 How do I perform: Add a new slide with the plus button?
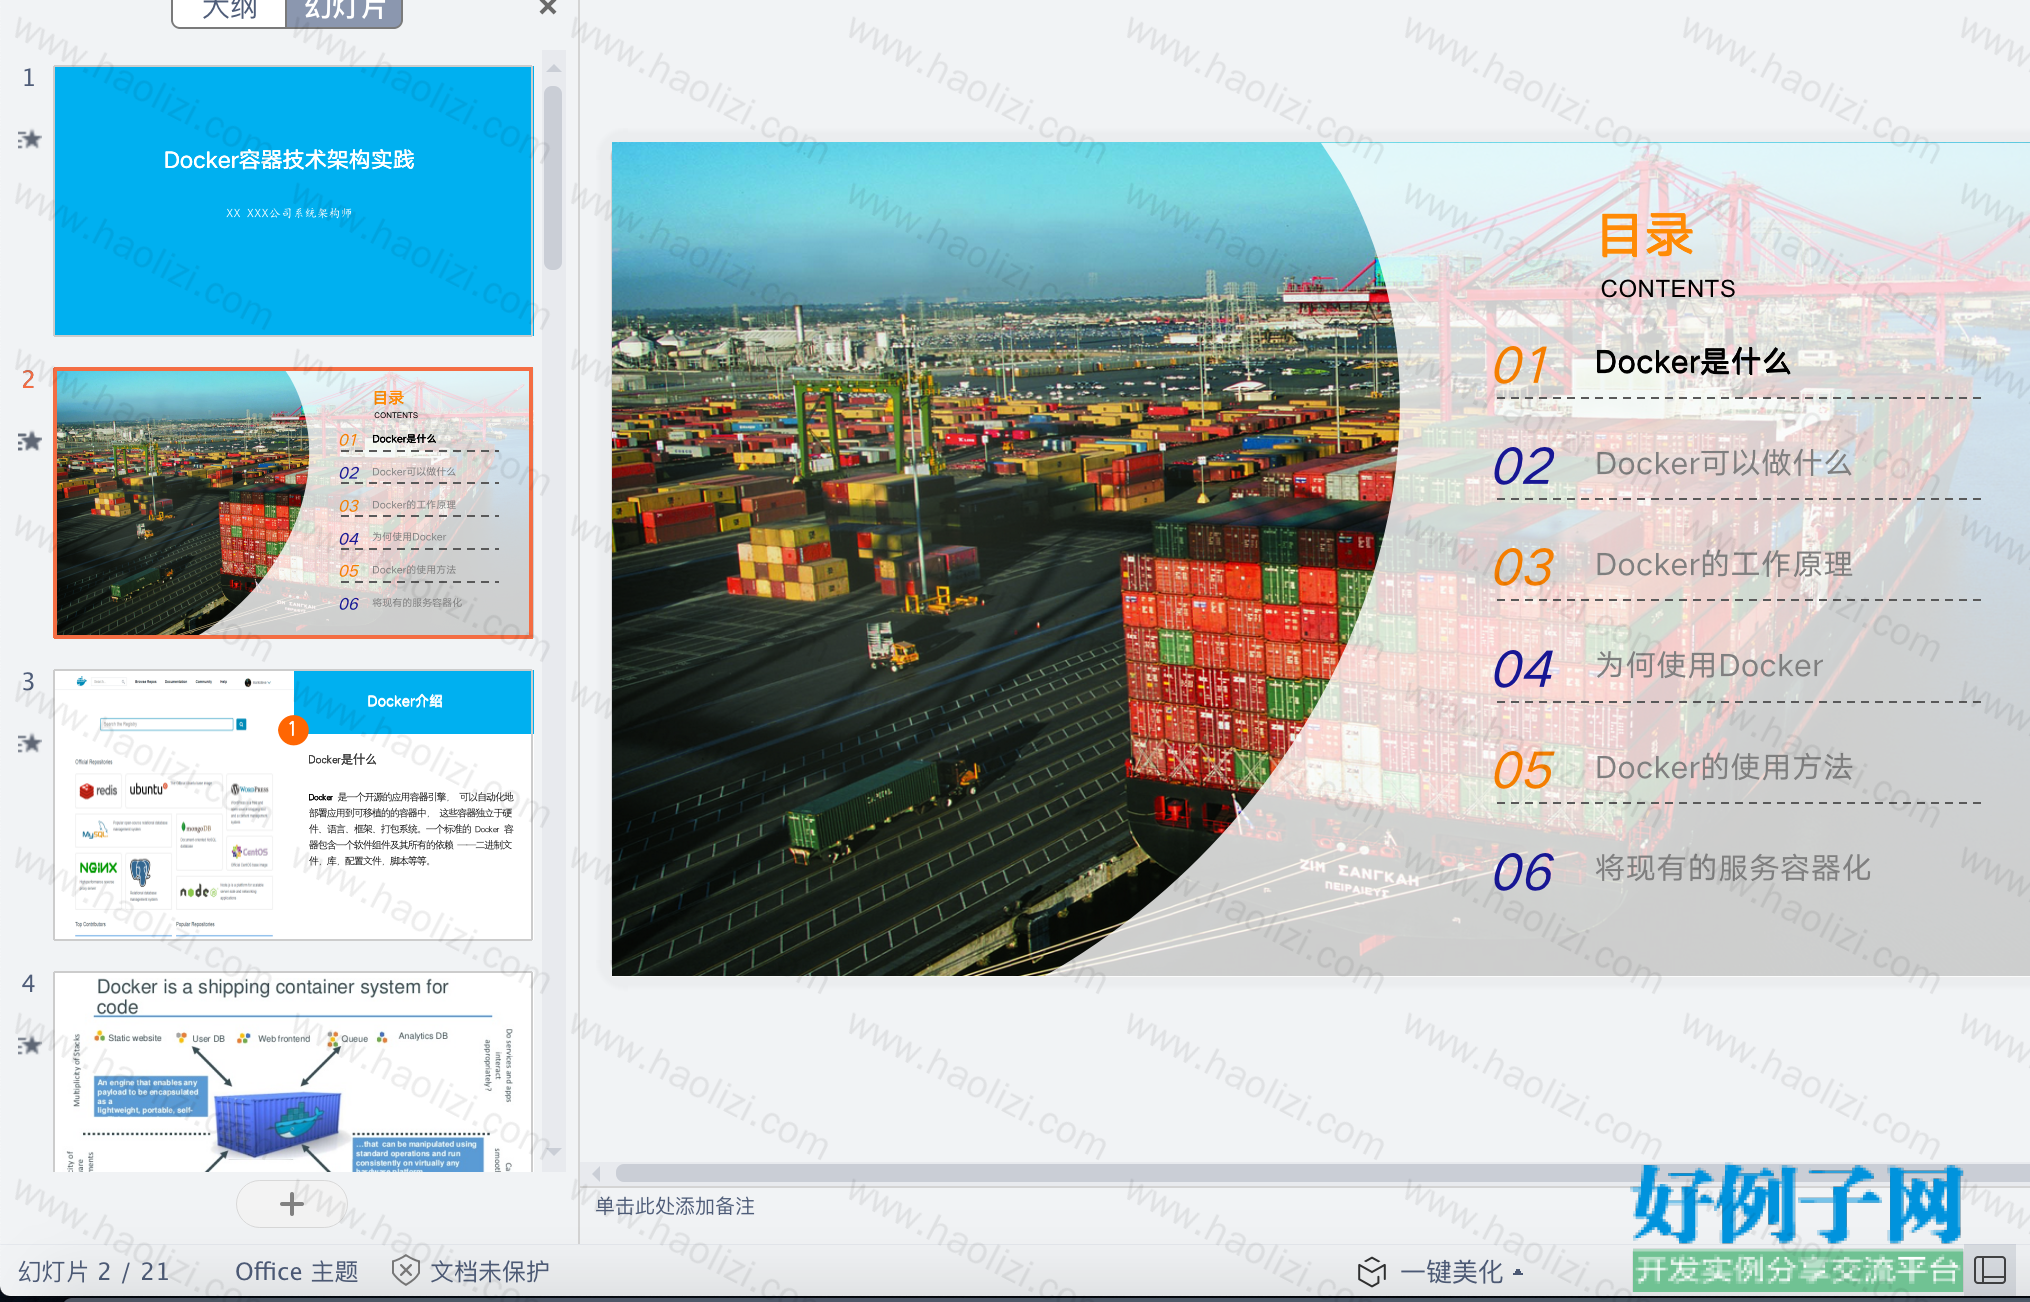(292, 1204)
